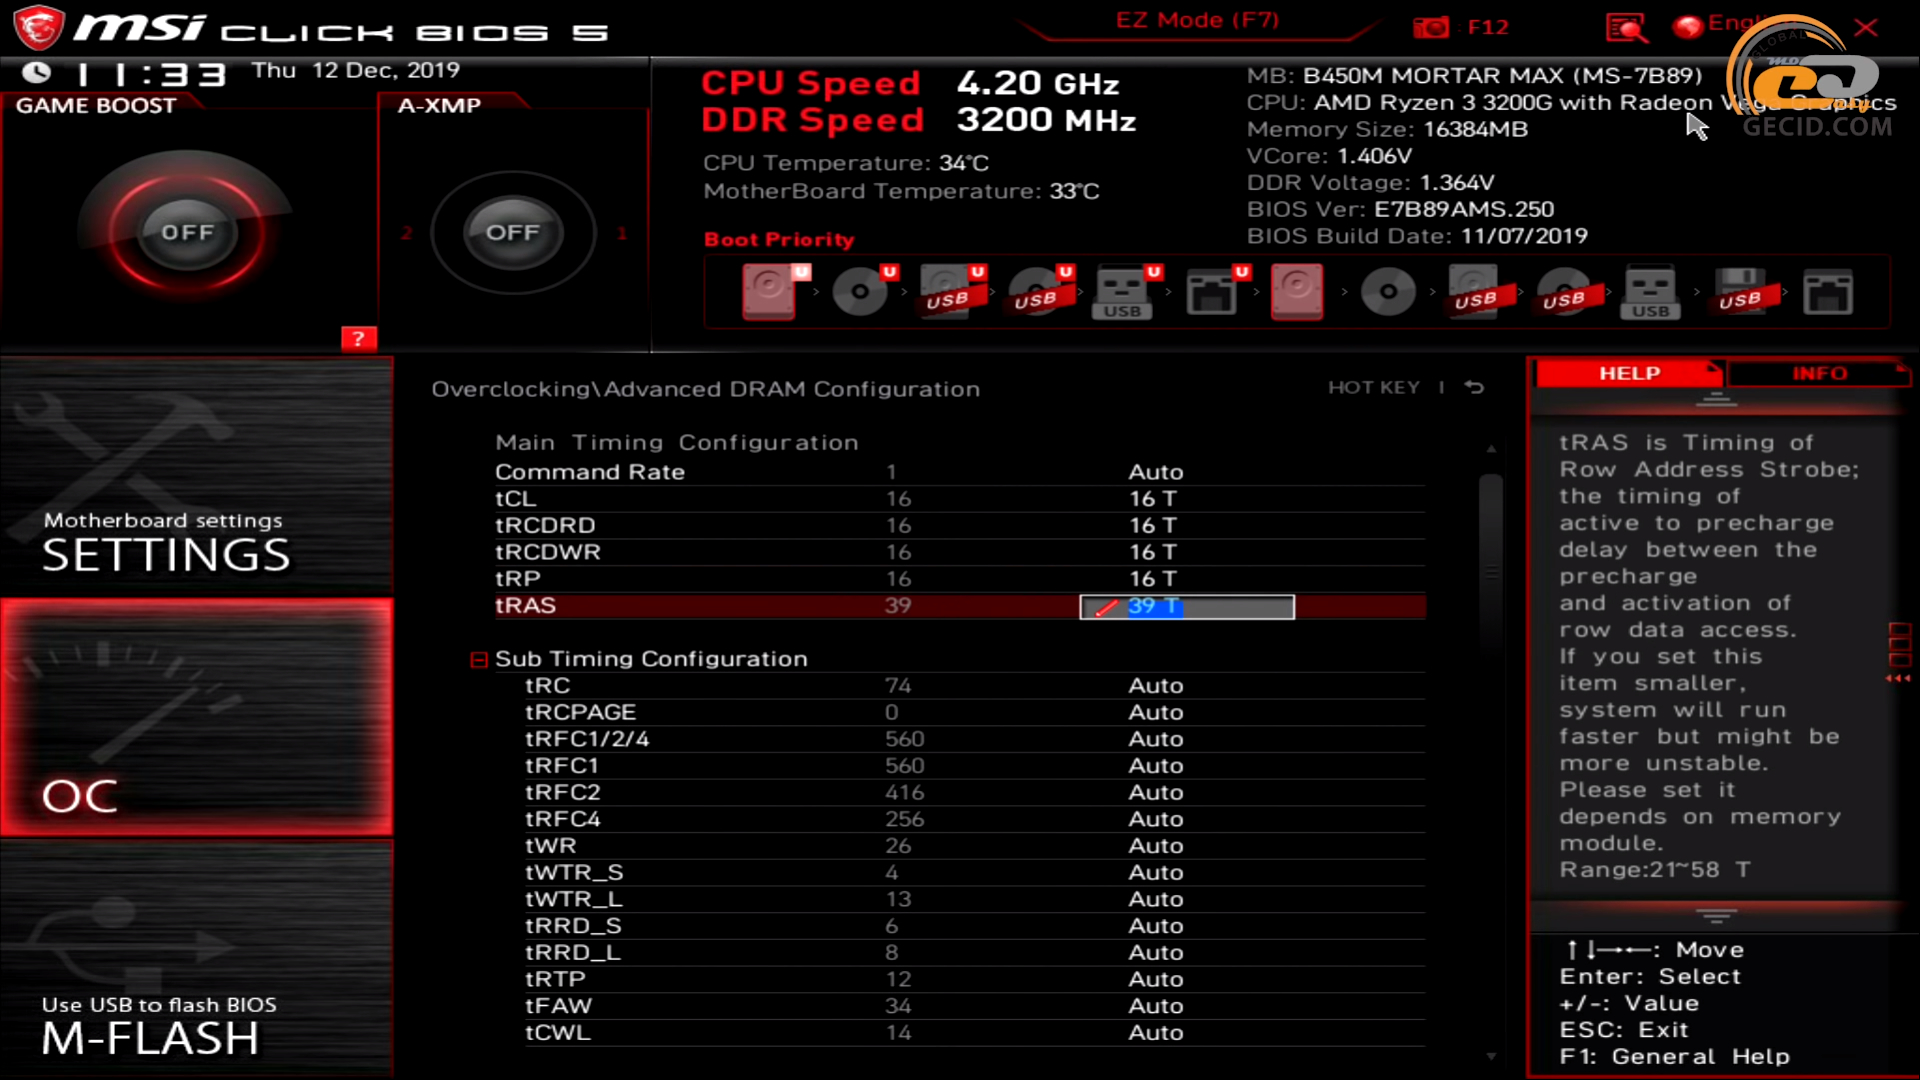The width and height of the screenshot is (1920, 1080).
Task: Open the tRCPAGE Auto value field
Action: 1156,712
